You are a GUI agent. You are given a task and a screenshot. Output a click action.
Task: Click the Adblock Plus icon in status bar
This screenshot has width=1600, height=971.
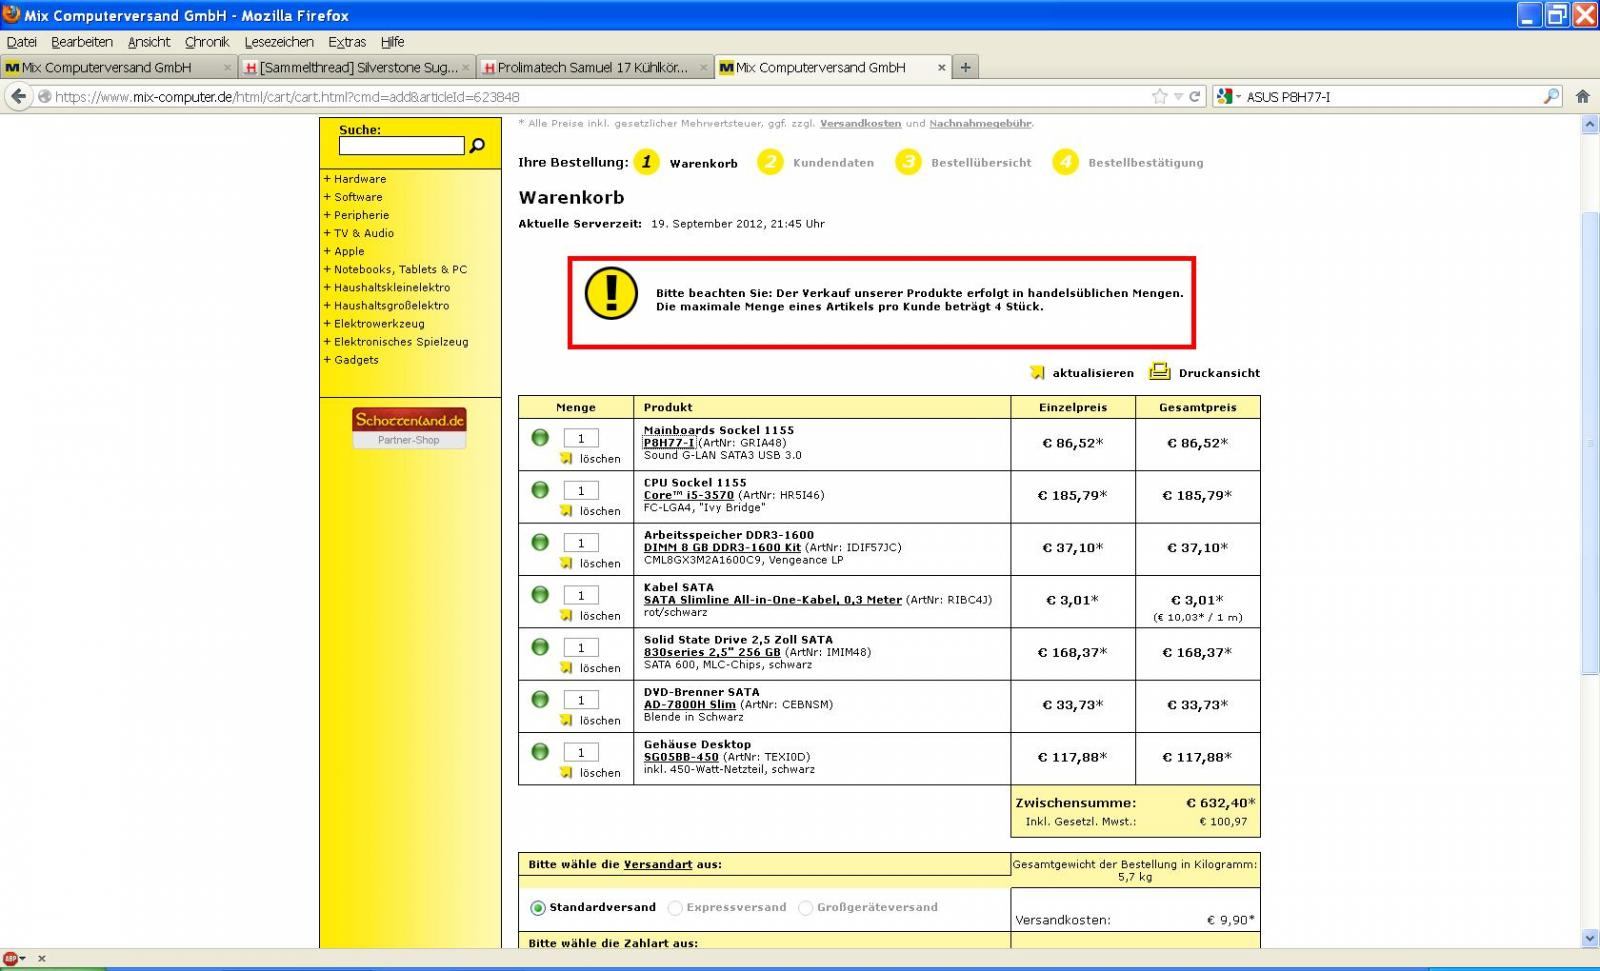click(x=11, y=958)
